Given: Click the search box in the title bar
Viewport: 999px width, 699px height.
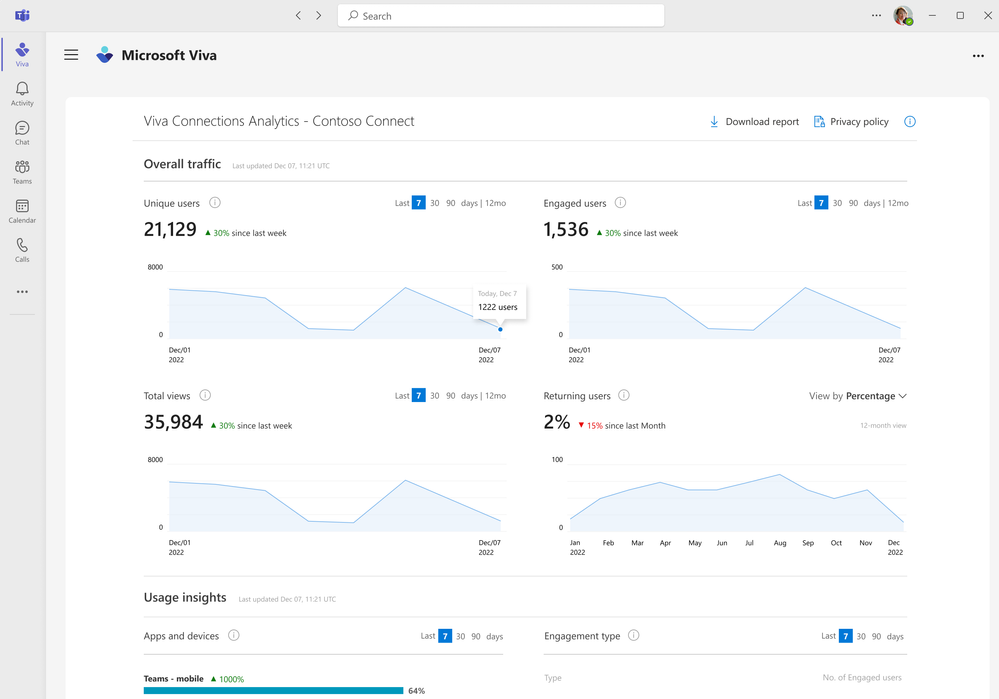Looking at the screenshot, I should pos(501,16).
